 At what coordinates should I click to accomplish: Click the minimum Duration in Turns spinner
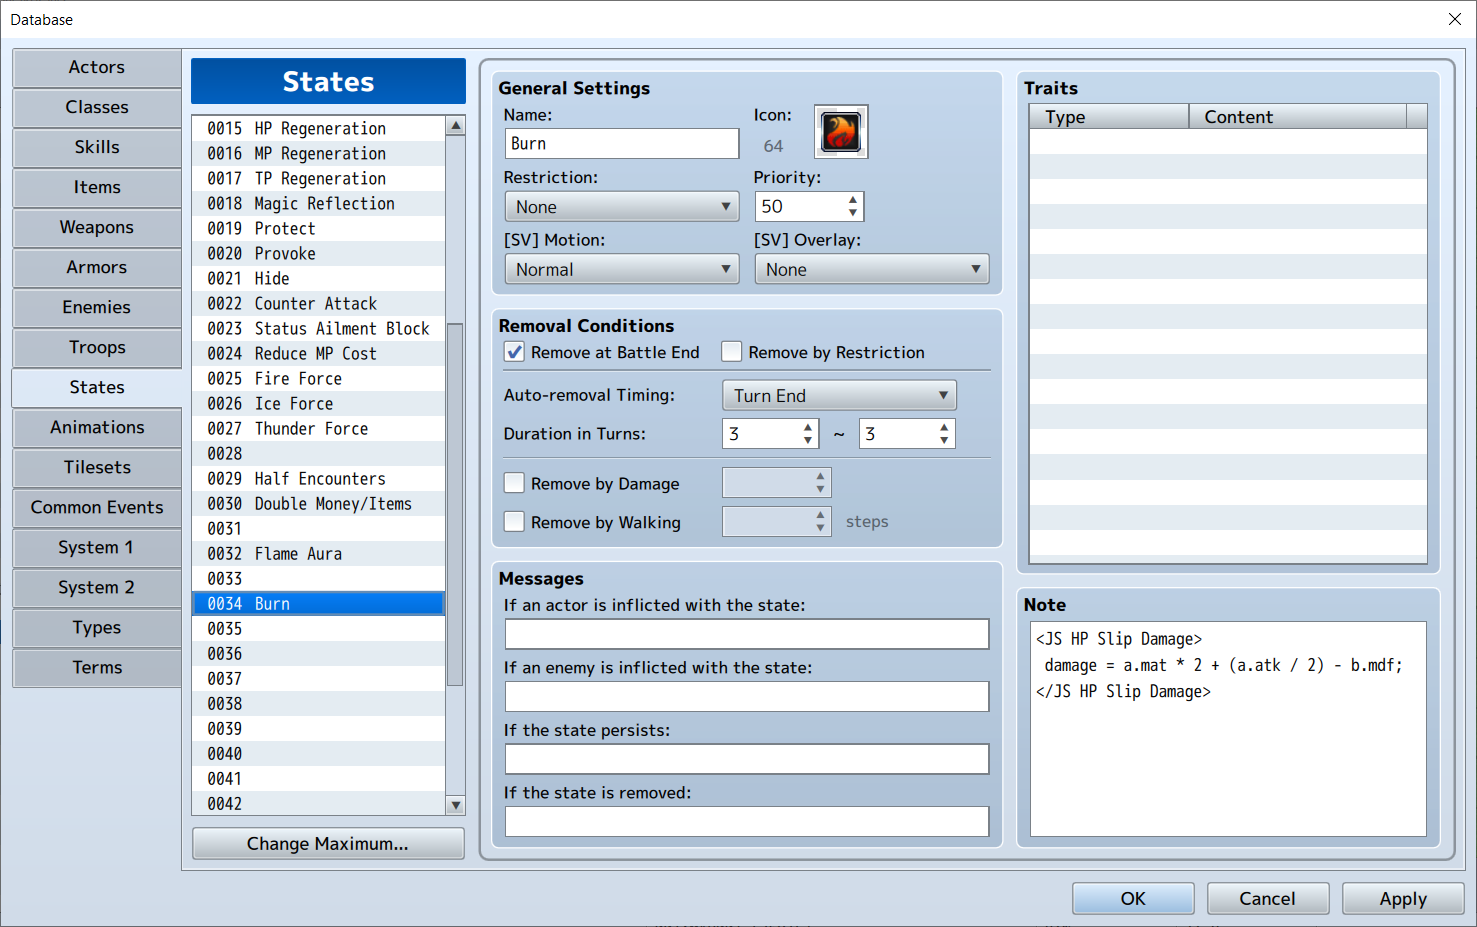pyautogui.click(x=770, y=434)
